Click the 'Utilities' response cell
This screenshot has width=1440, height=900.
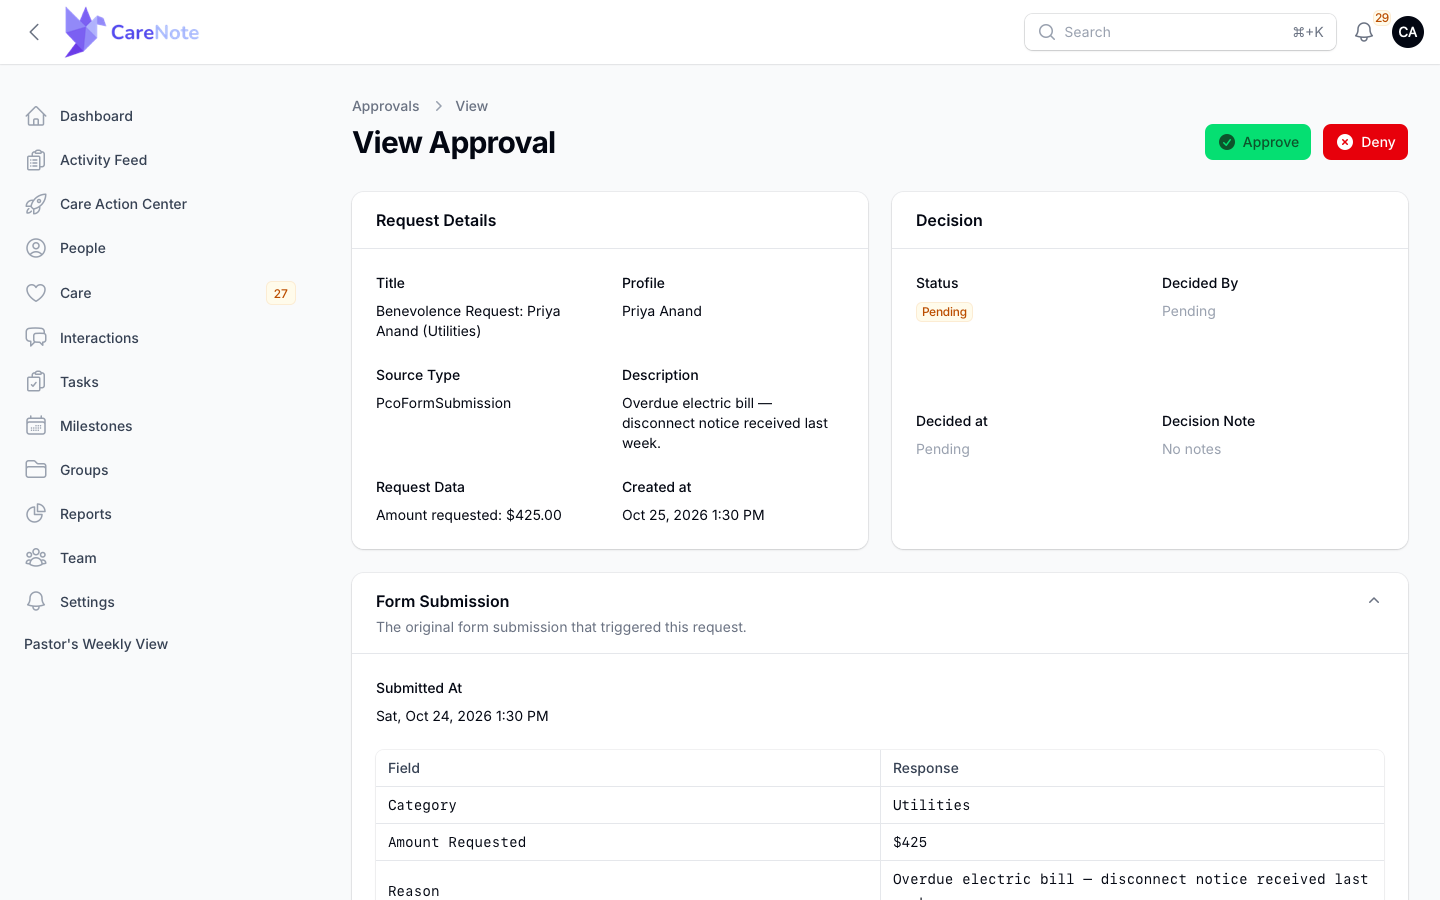(x=1132, y=805)
